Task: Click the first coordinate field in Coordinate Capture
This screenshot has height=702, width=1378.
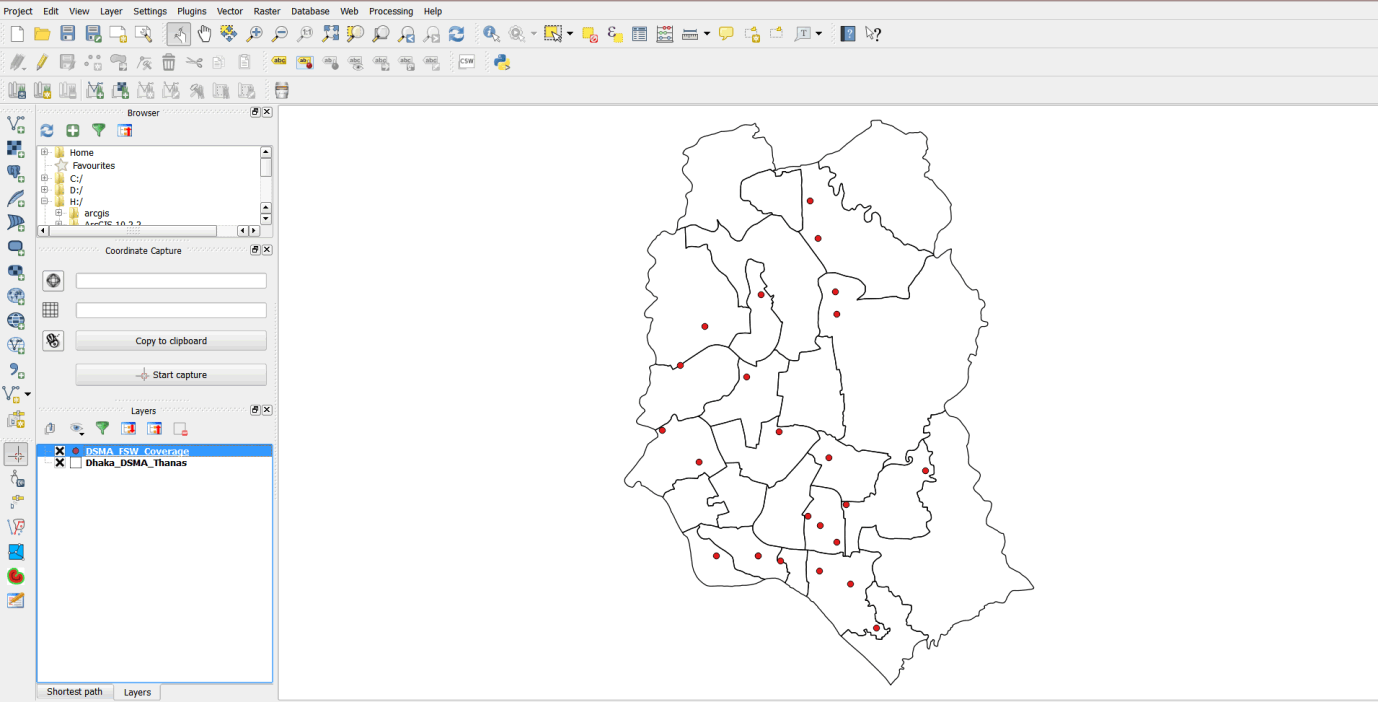Action: pos(171,281)
